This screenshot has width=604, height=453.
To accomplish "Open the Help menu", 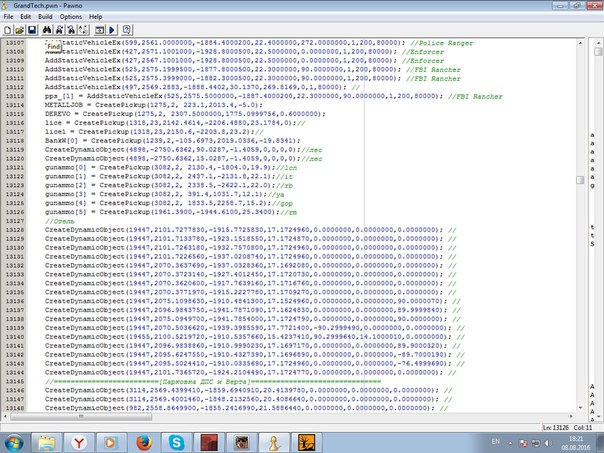I will (x=96, y=17).
